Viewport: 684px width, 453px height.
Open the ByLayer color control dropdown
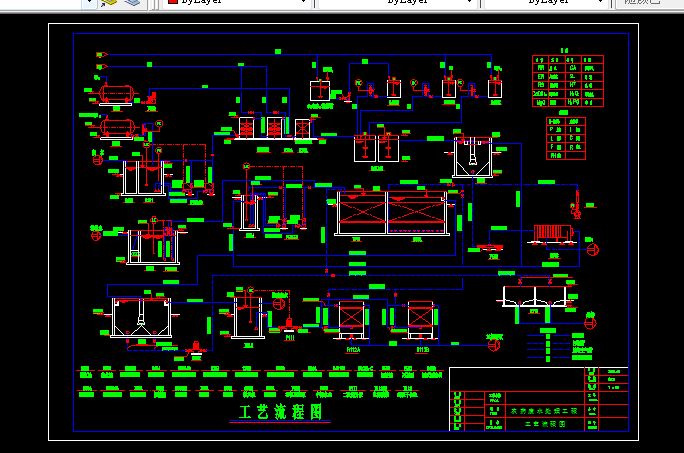coord(236,3)
